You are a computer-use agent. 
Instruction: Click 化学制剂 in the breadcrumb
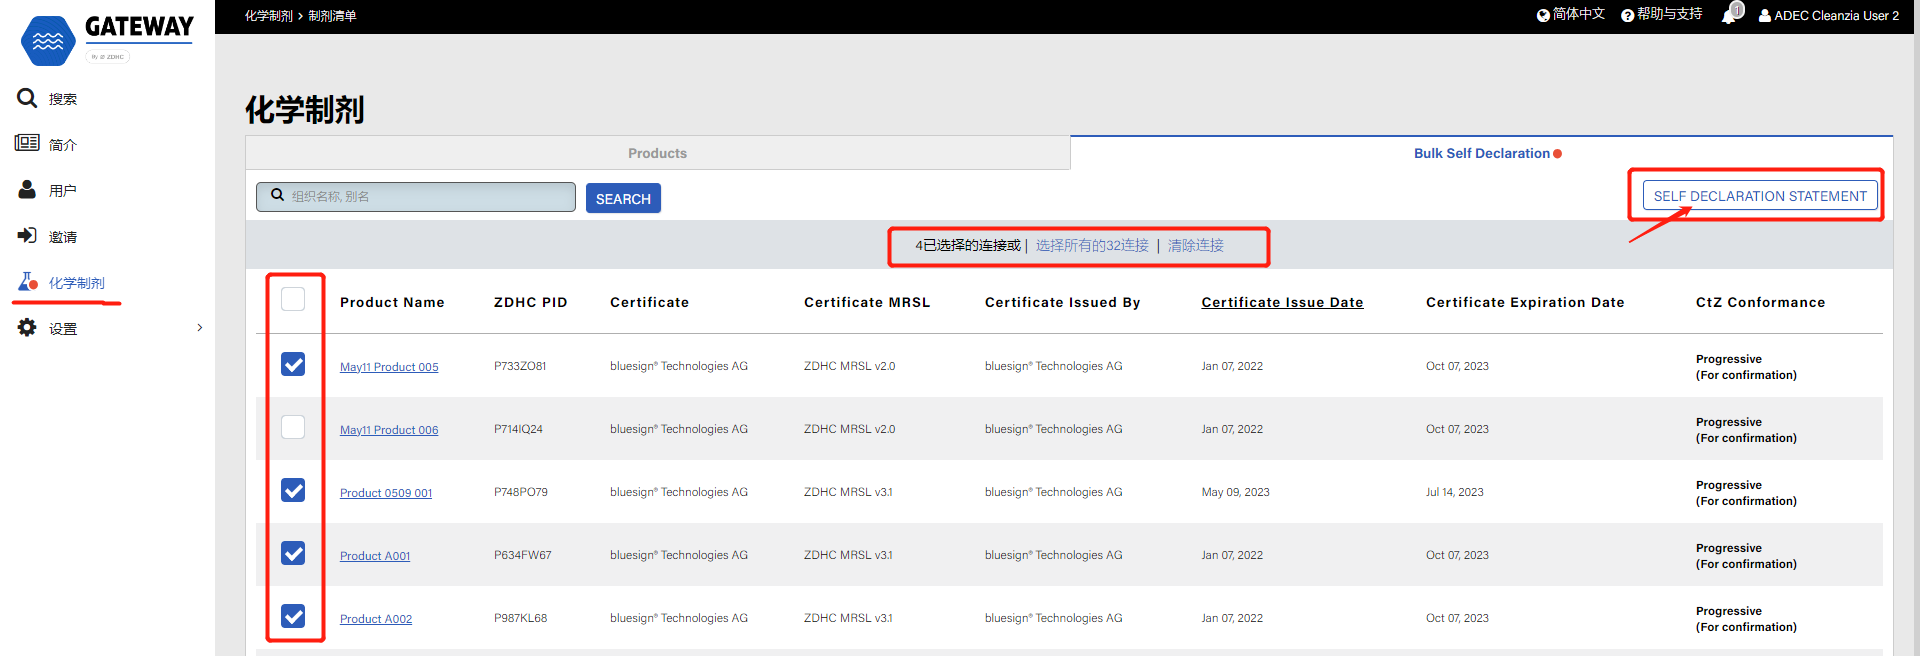coord(269,16)
